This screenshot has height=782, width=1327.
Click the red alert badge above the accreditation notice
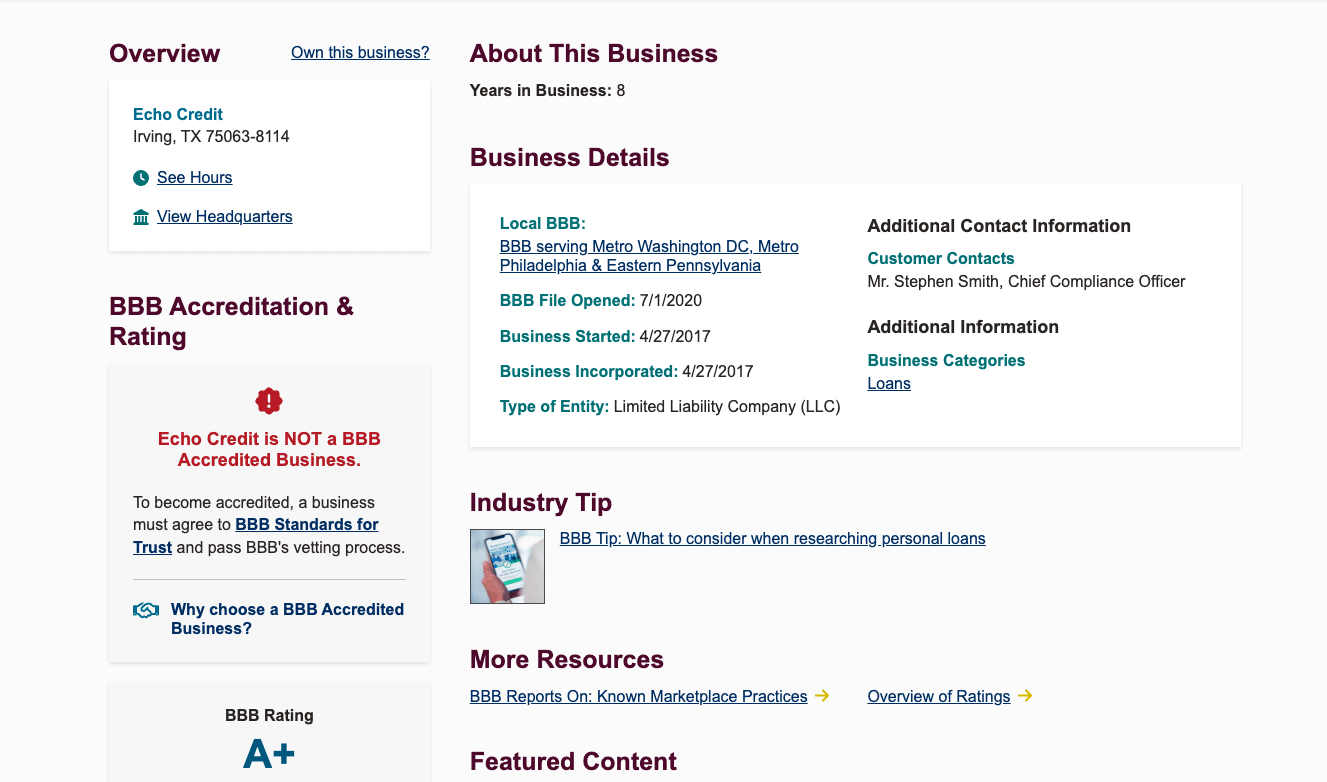268,400
